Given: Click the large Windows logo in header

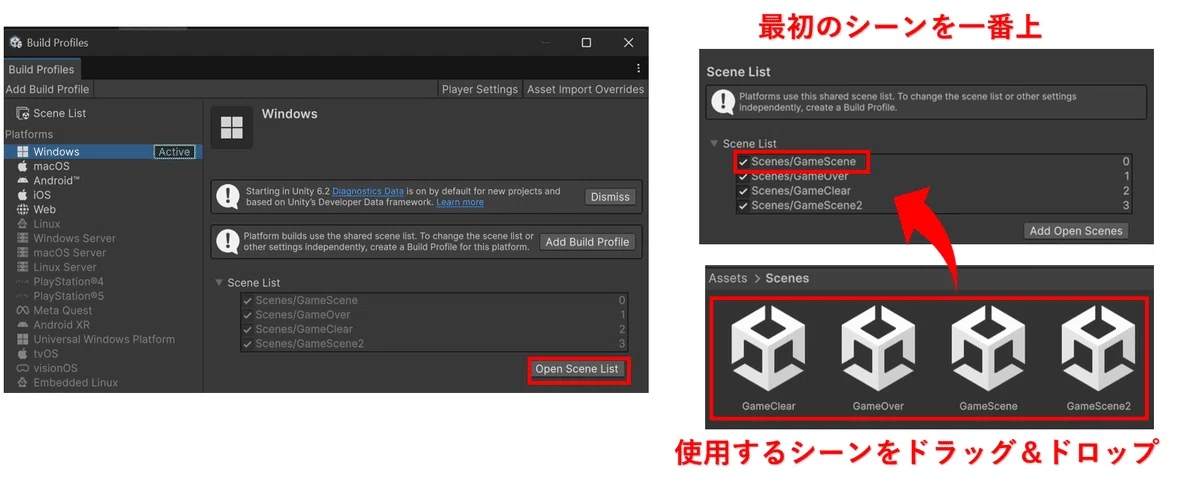Looking at the screenshot, I should pos(232,127).
